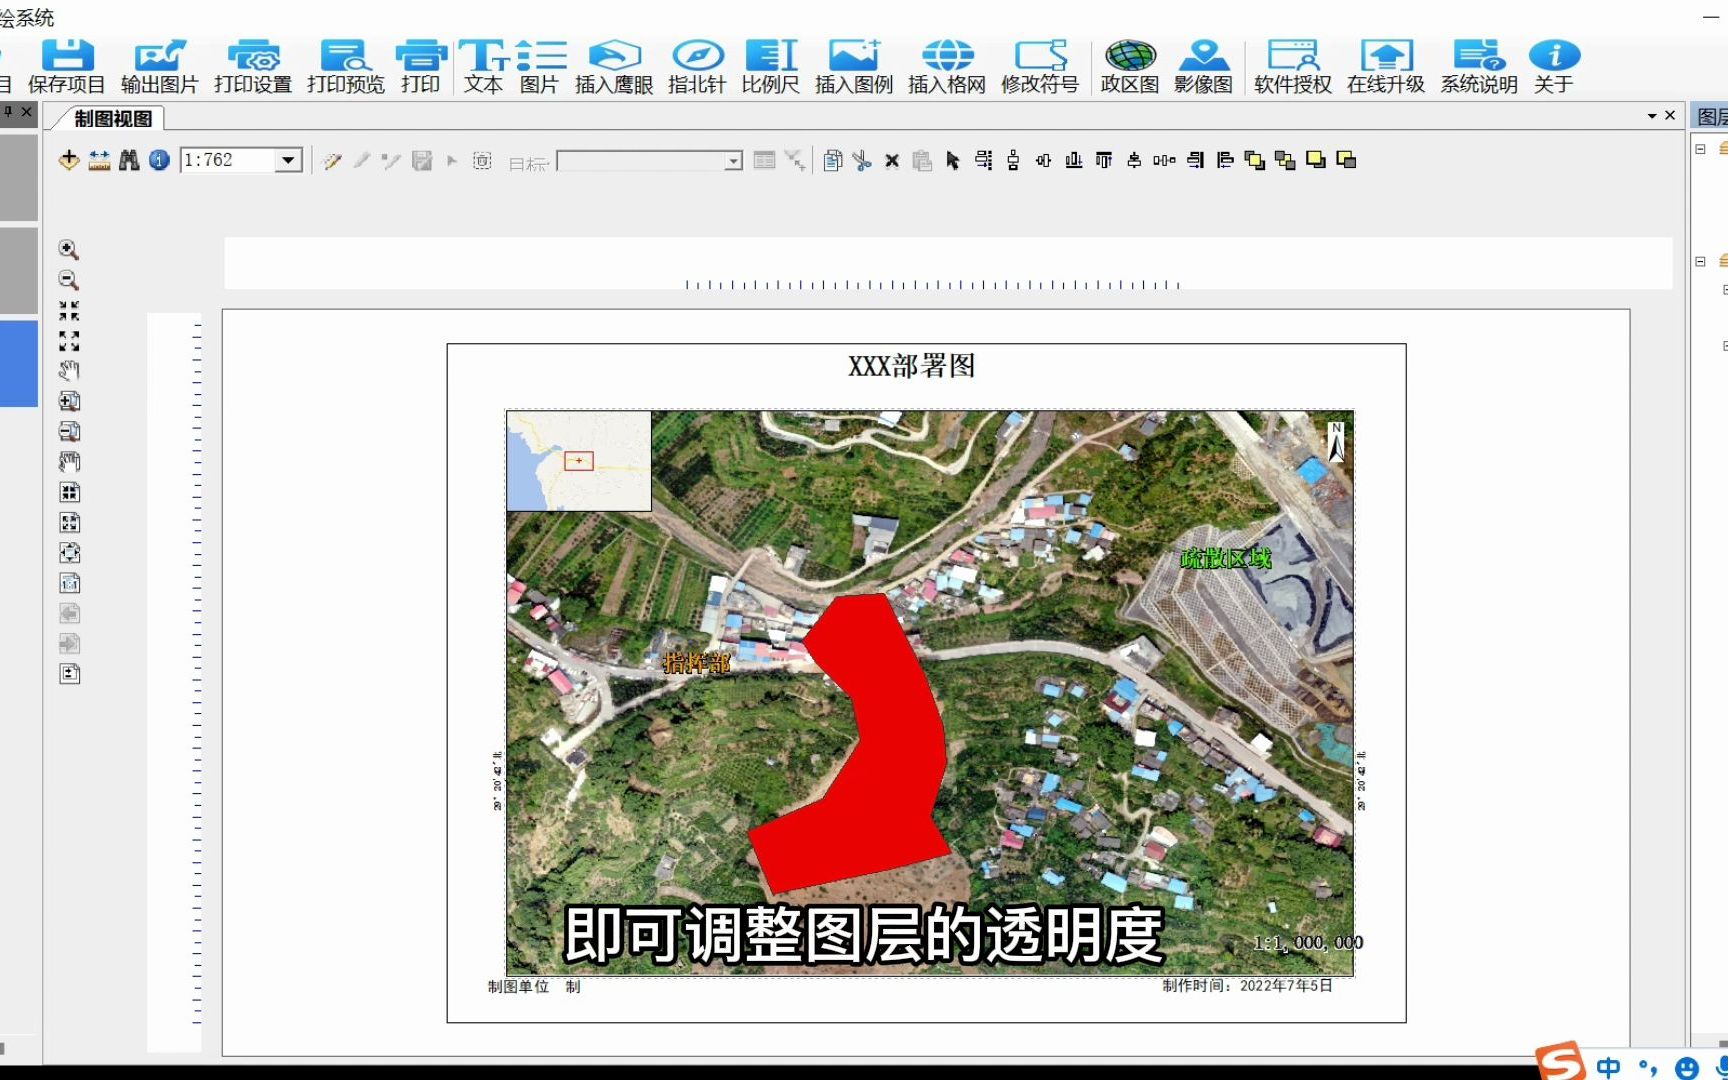The image size is (1728, 1080).
Task: Open the 关于 about dialog
Action: point(1554,66)
